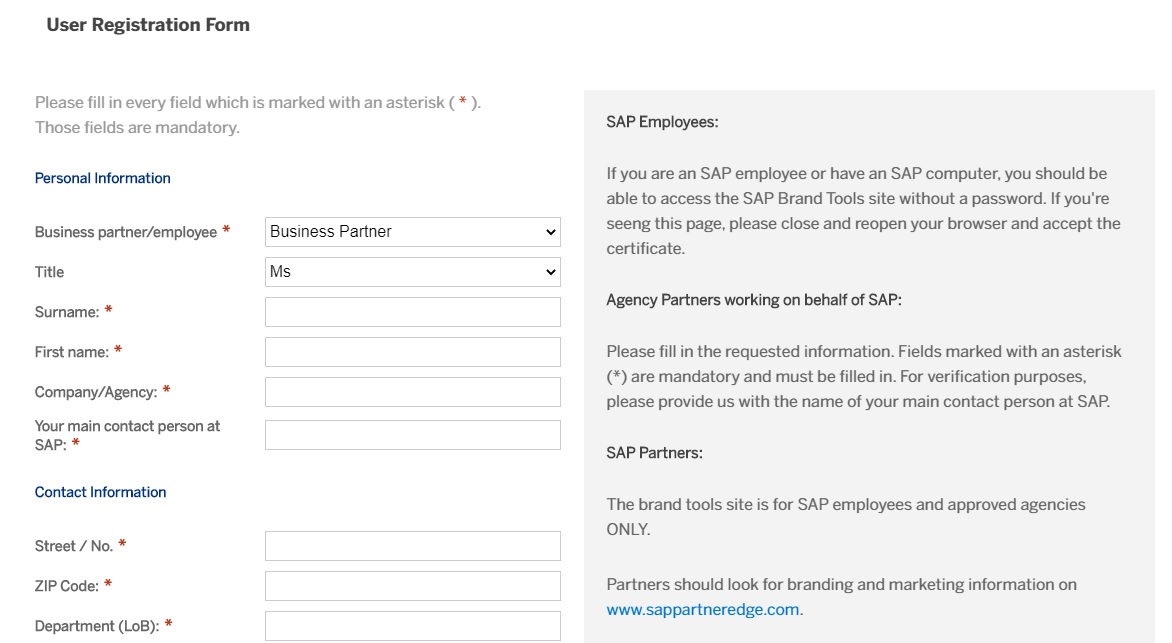
Task: Click the ZIP Code field label
Action: click(67, 586)
